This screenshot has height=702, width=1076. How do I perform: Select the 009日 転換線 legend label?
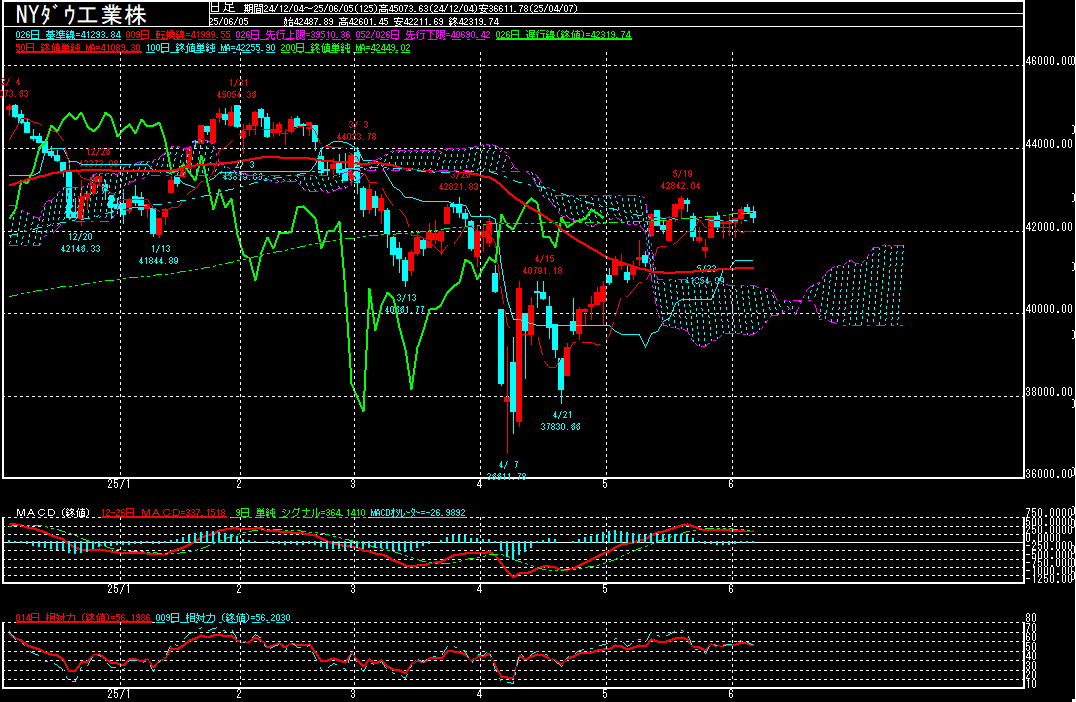point(178,35)
